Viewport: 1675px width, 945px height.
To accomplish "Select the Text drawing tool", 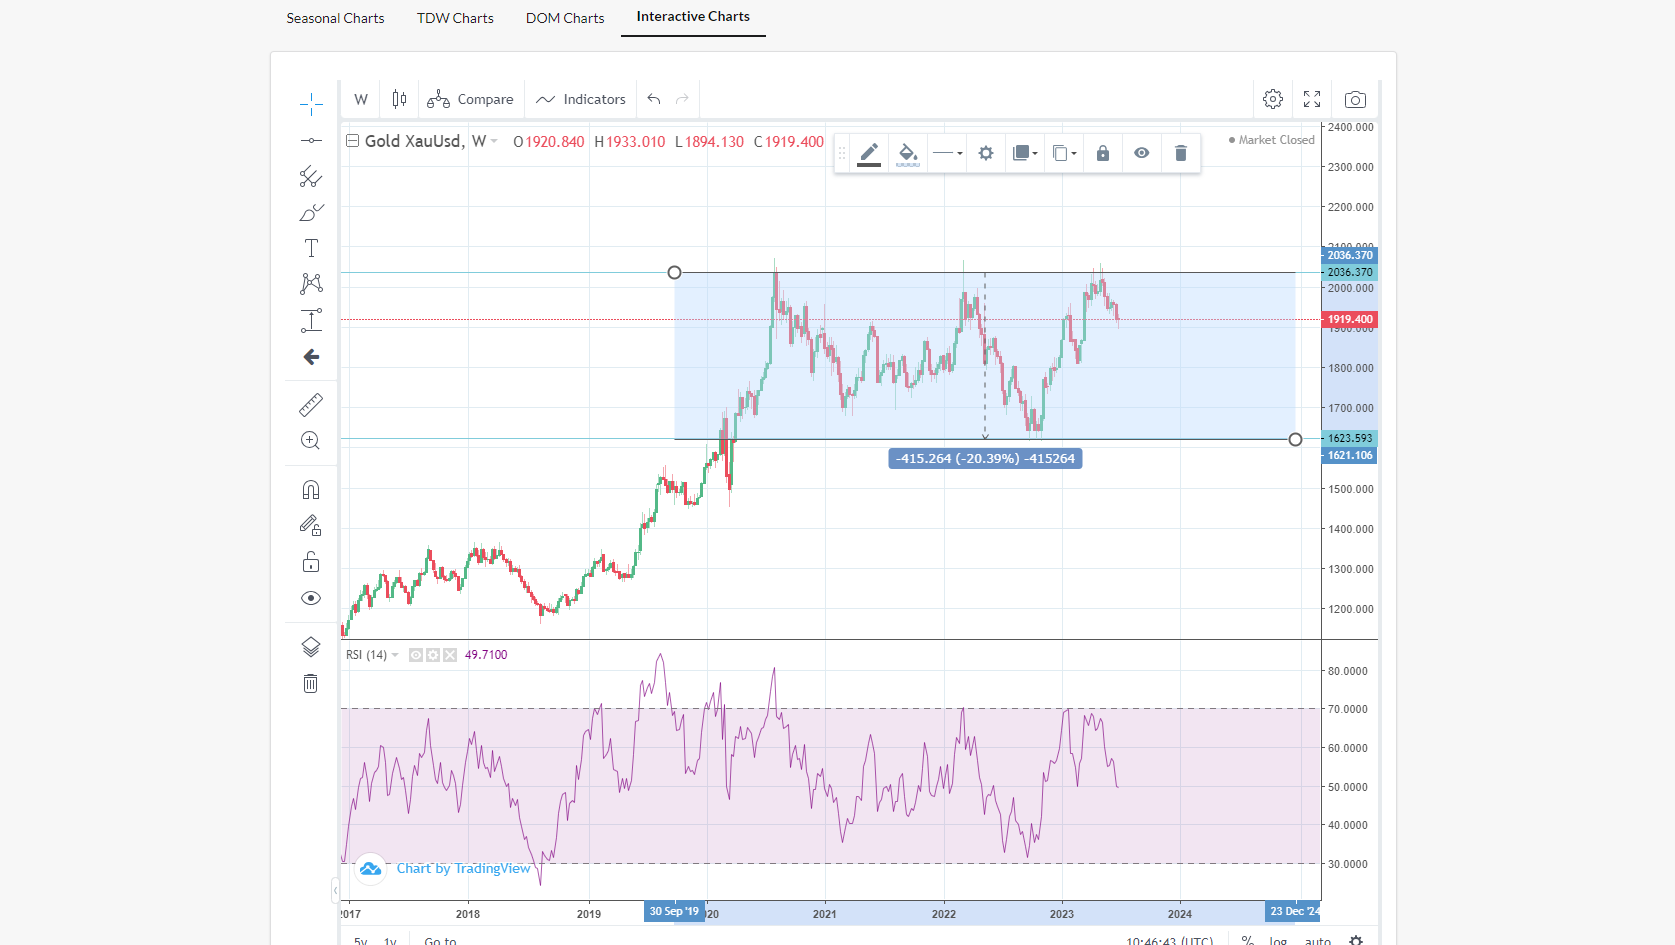I will 310,247.
